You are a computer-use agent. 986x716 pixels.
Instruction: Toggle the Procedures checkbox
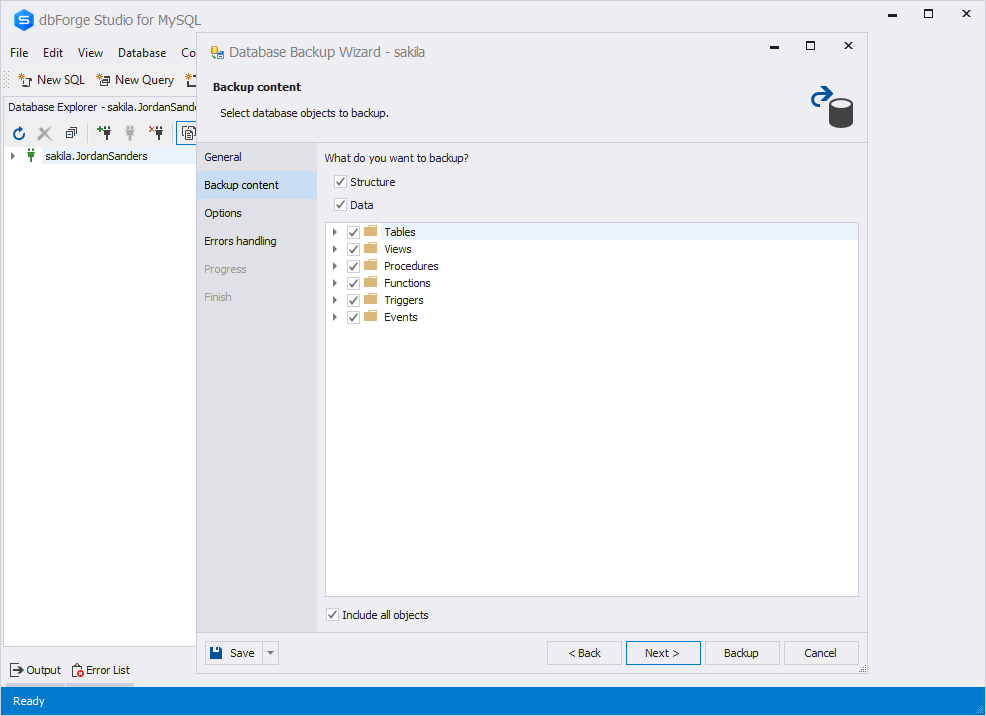[x=353, y=266]
